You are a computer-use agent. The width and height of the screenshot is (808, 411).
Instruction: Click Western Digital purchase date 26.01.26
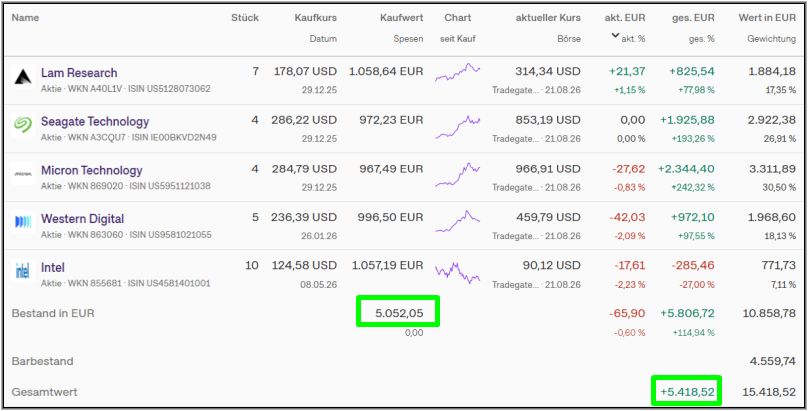click(319, 236)
